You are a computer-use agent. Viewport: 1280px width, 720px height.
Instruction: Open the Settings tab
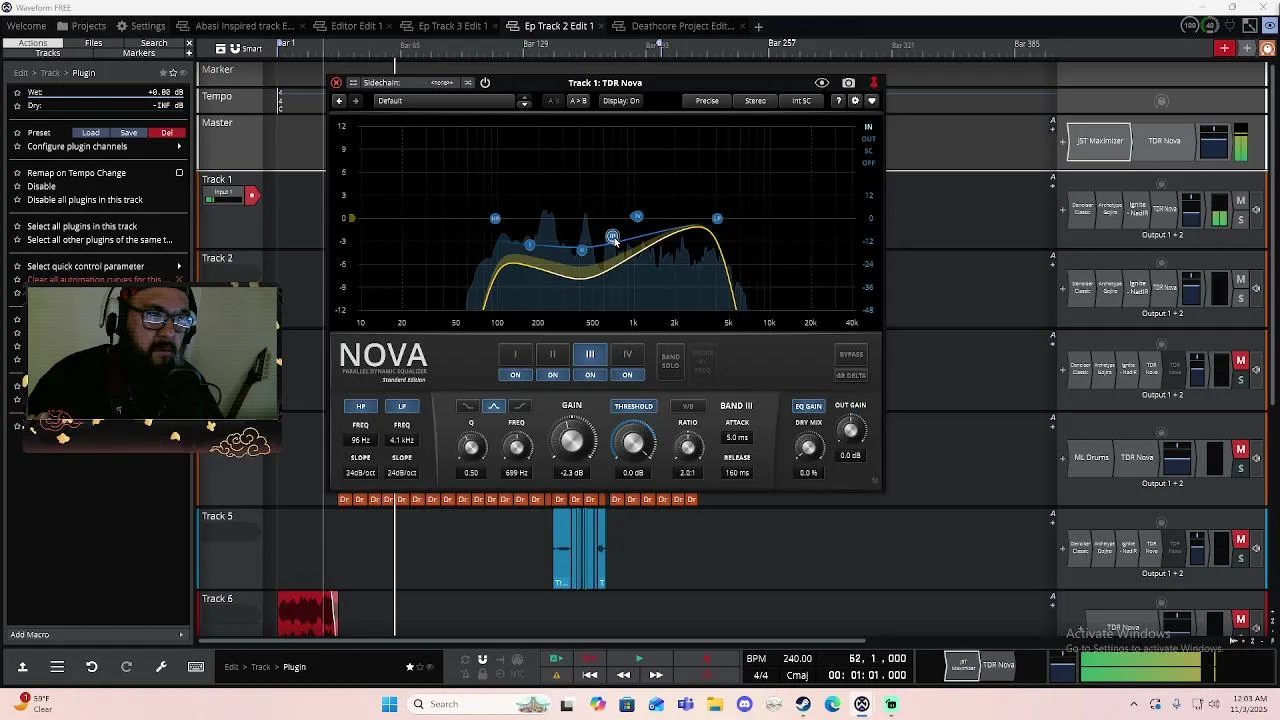pos(140,26)
